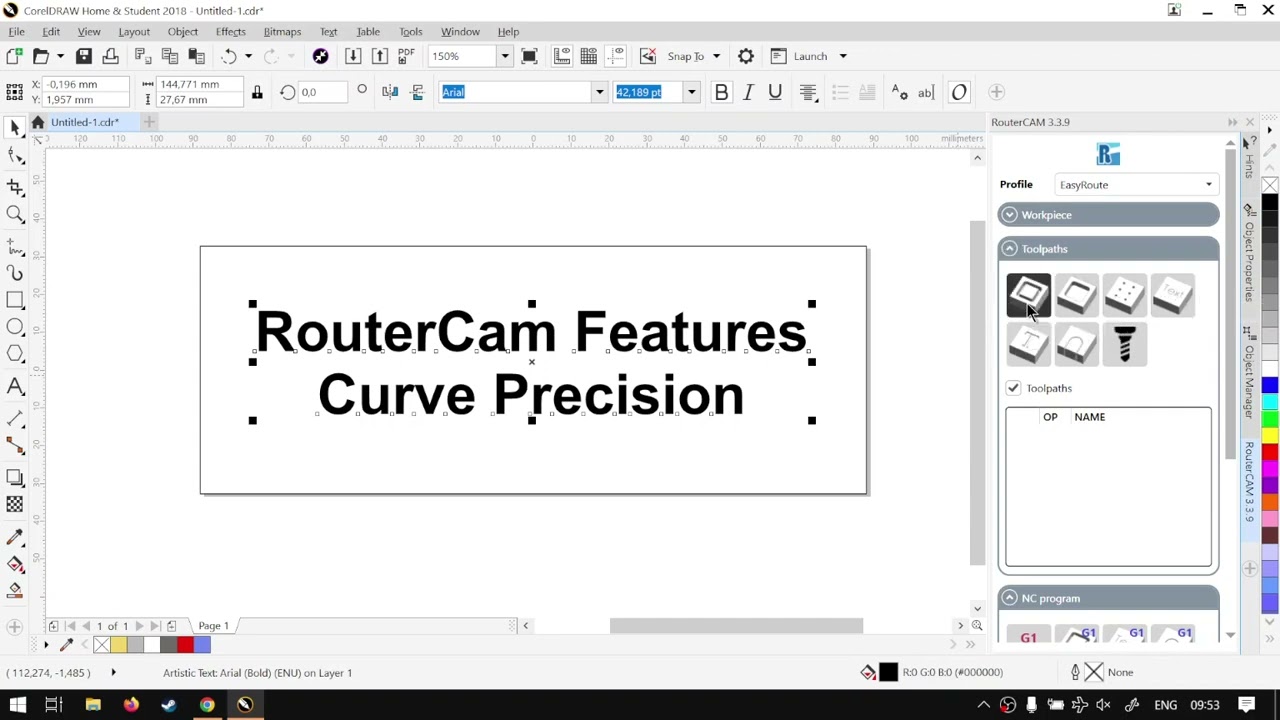The height and width of the screenshot is (720, 1280).
Task: Select the Untitled-1.cdr document tab
Action: (x=85, y=122)
